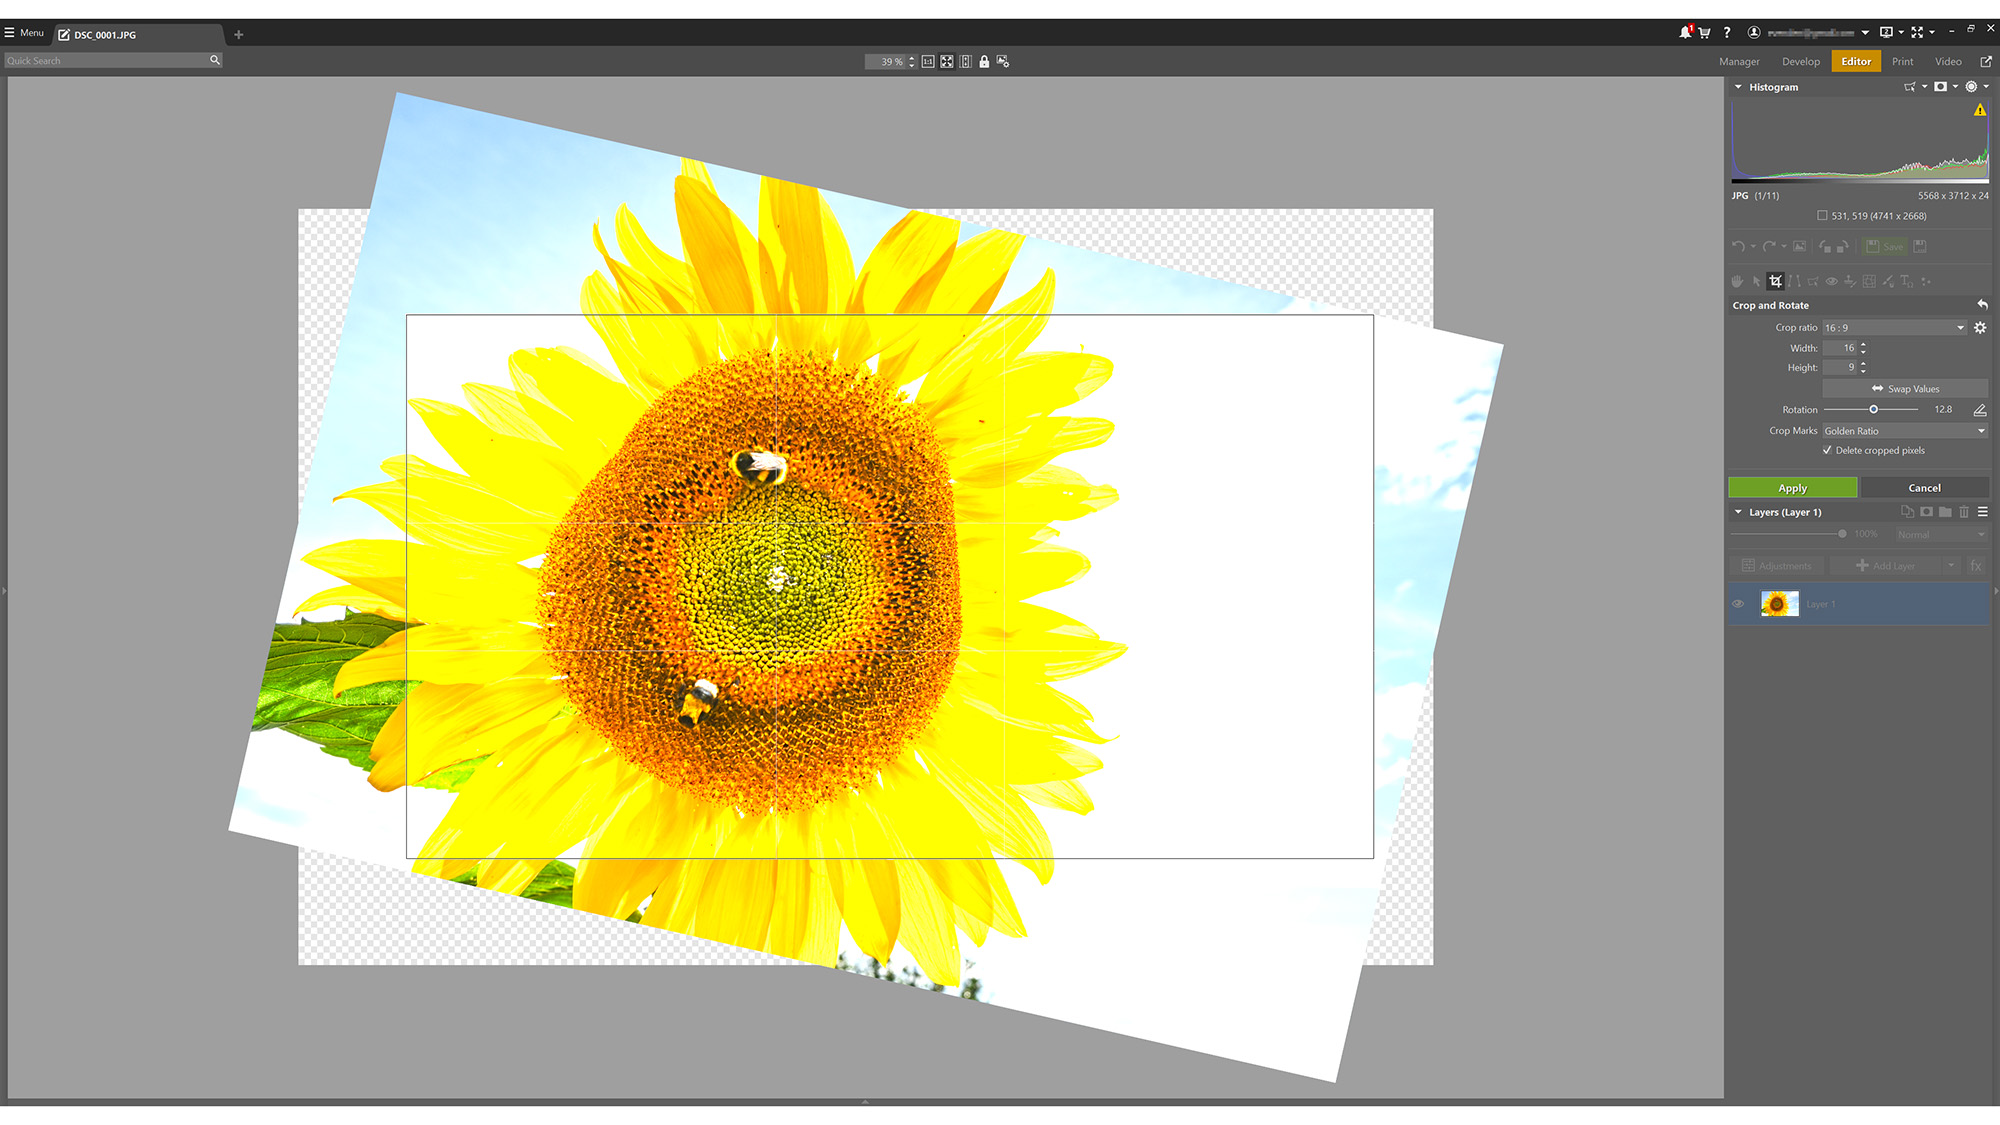Switch to the Develop module tab
This screenshot has width=2000, height=1125.
pyautogui.click(x=1800, y=62)
